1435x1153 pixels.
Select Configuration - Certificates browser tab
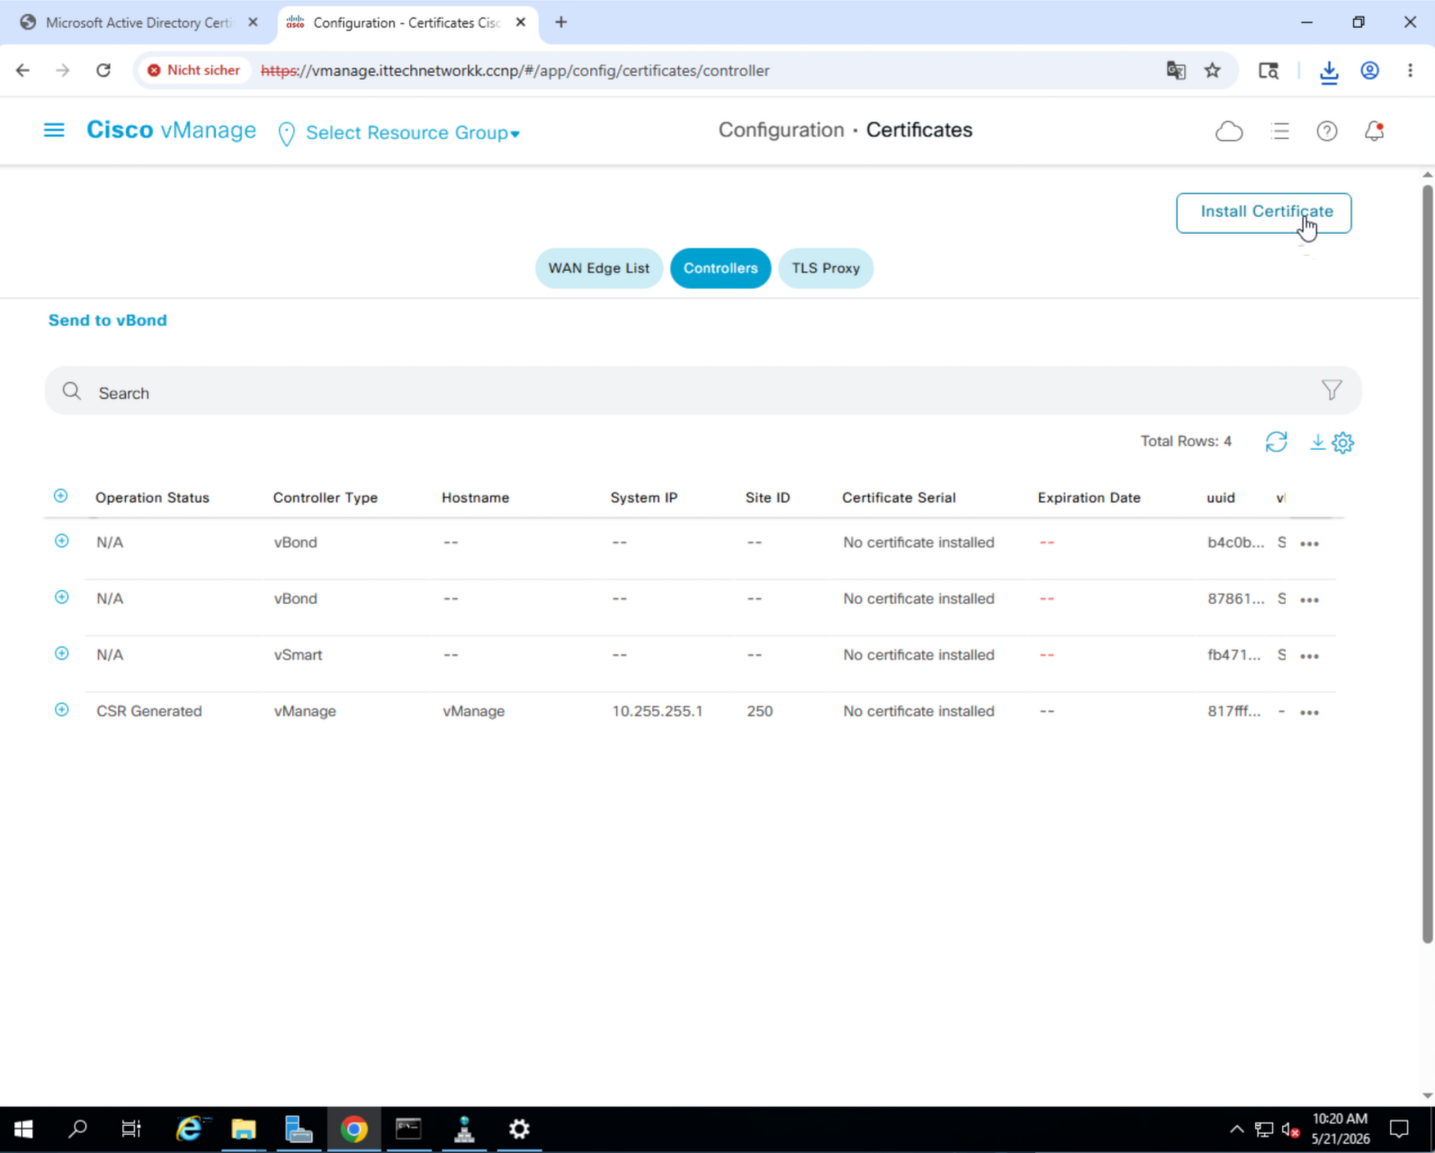[406, 22]
